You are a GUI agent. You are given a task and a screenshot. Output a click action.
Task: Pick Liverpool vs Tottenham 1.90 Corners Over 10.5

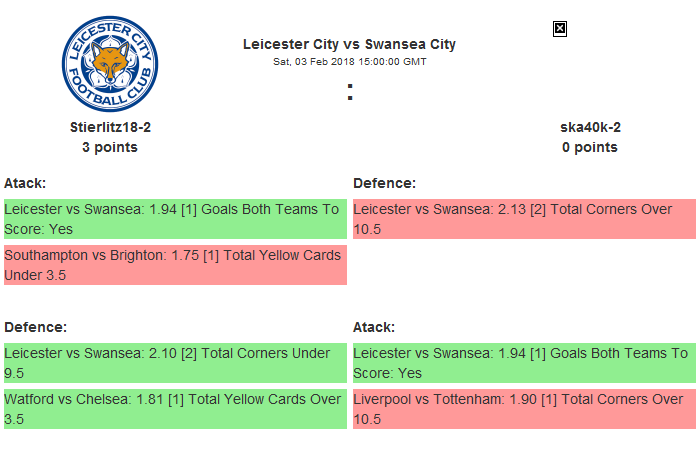coord(523,409)
